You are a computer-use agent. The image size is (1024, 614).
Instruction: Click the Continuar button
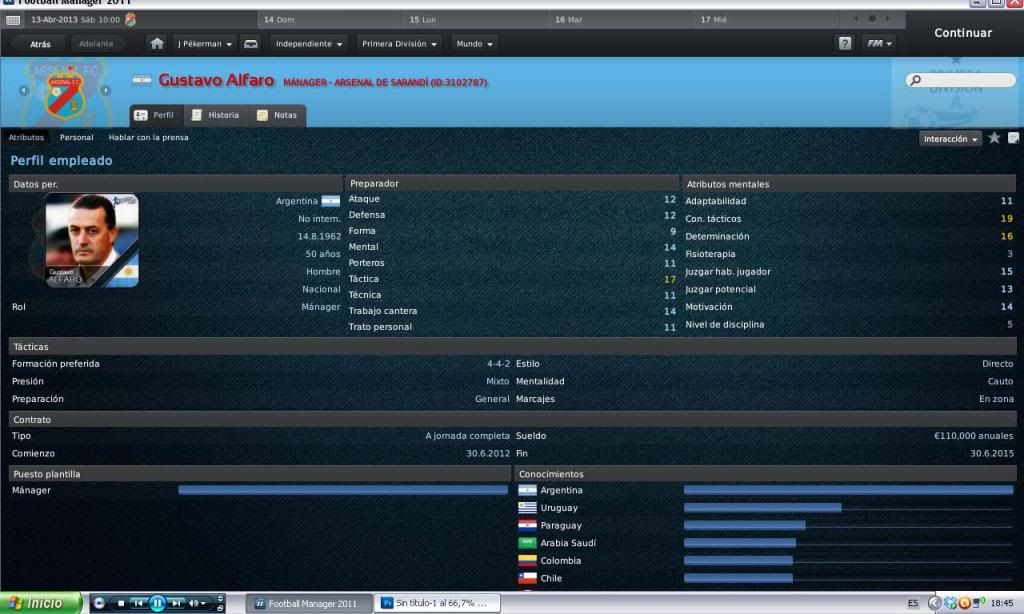click(x=963, y=33)
